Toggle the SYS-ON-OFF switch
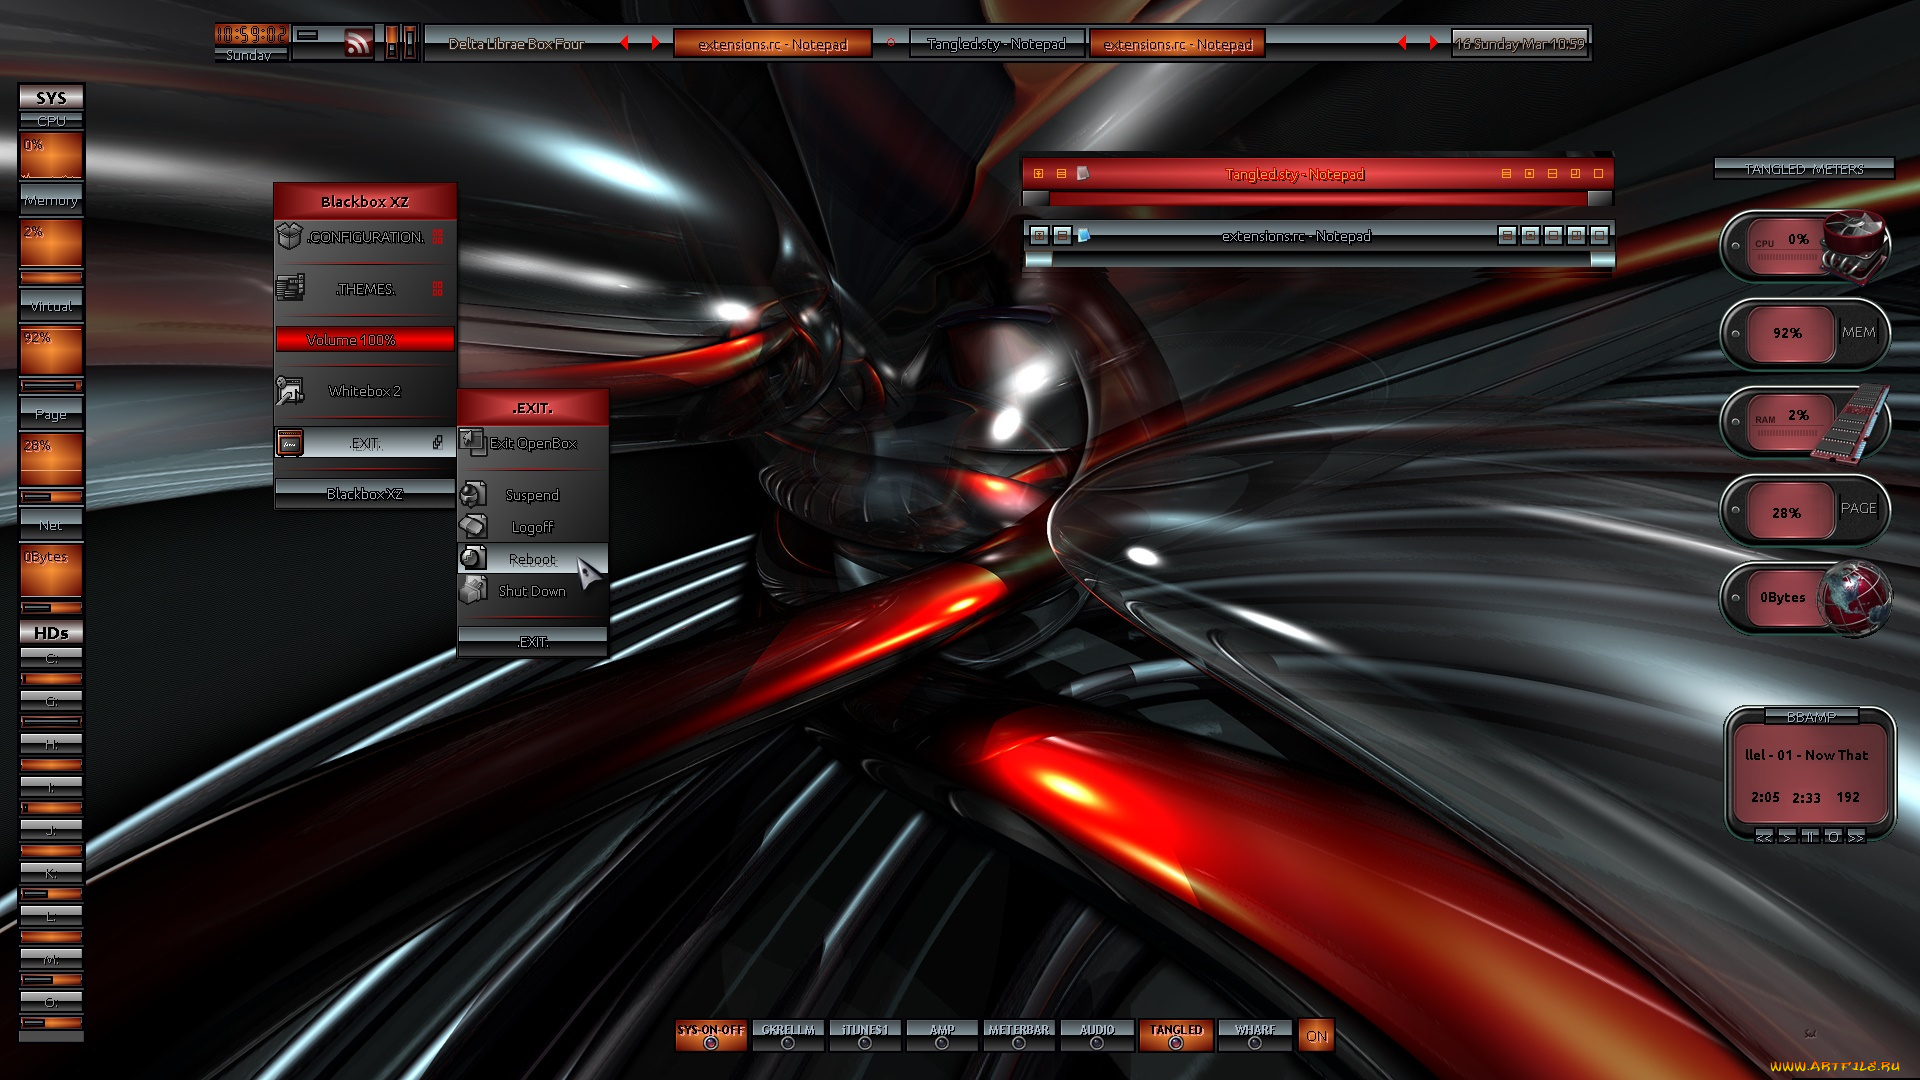 711,1036
